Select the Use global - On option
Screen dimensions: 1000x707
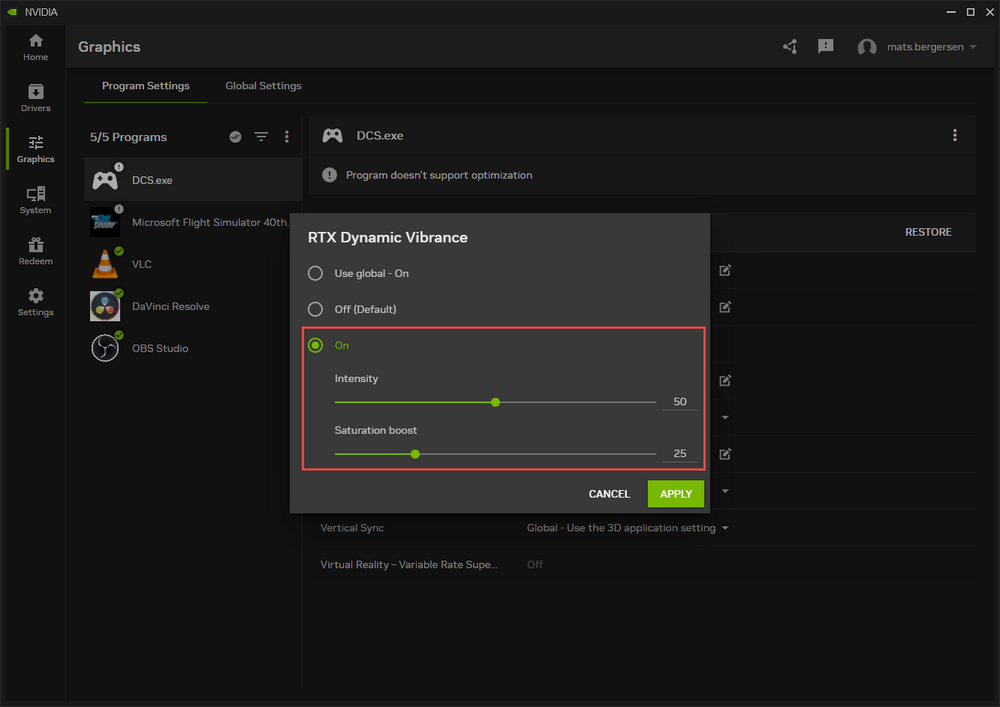(316, 273)
